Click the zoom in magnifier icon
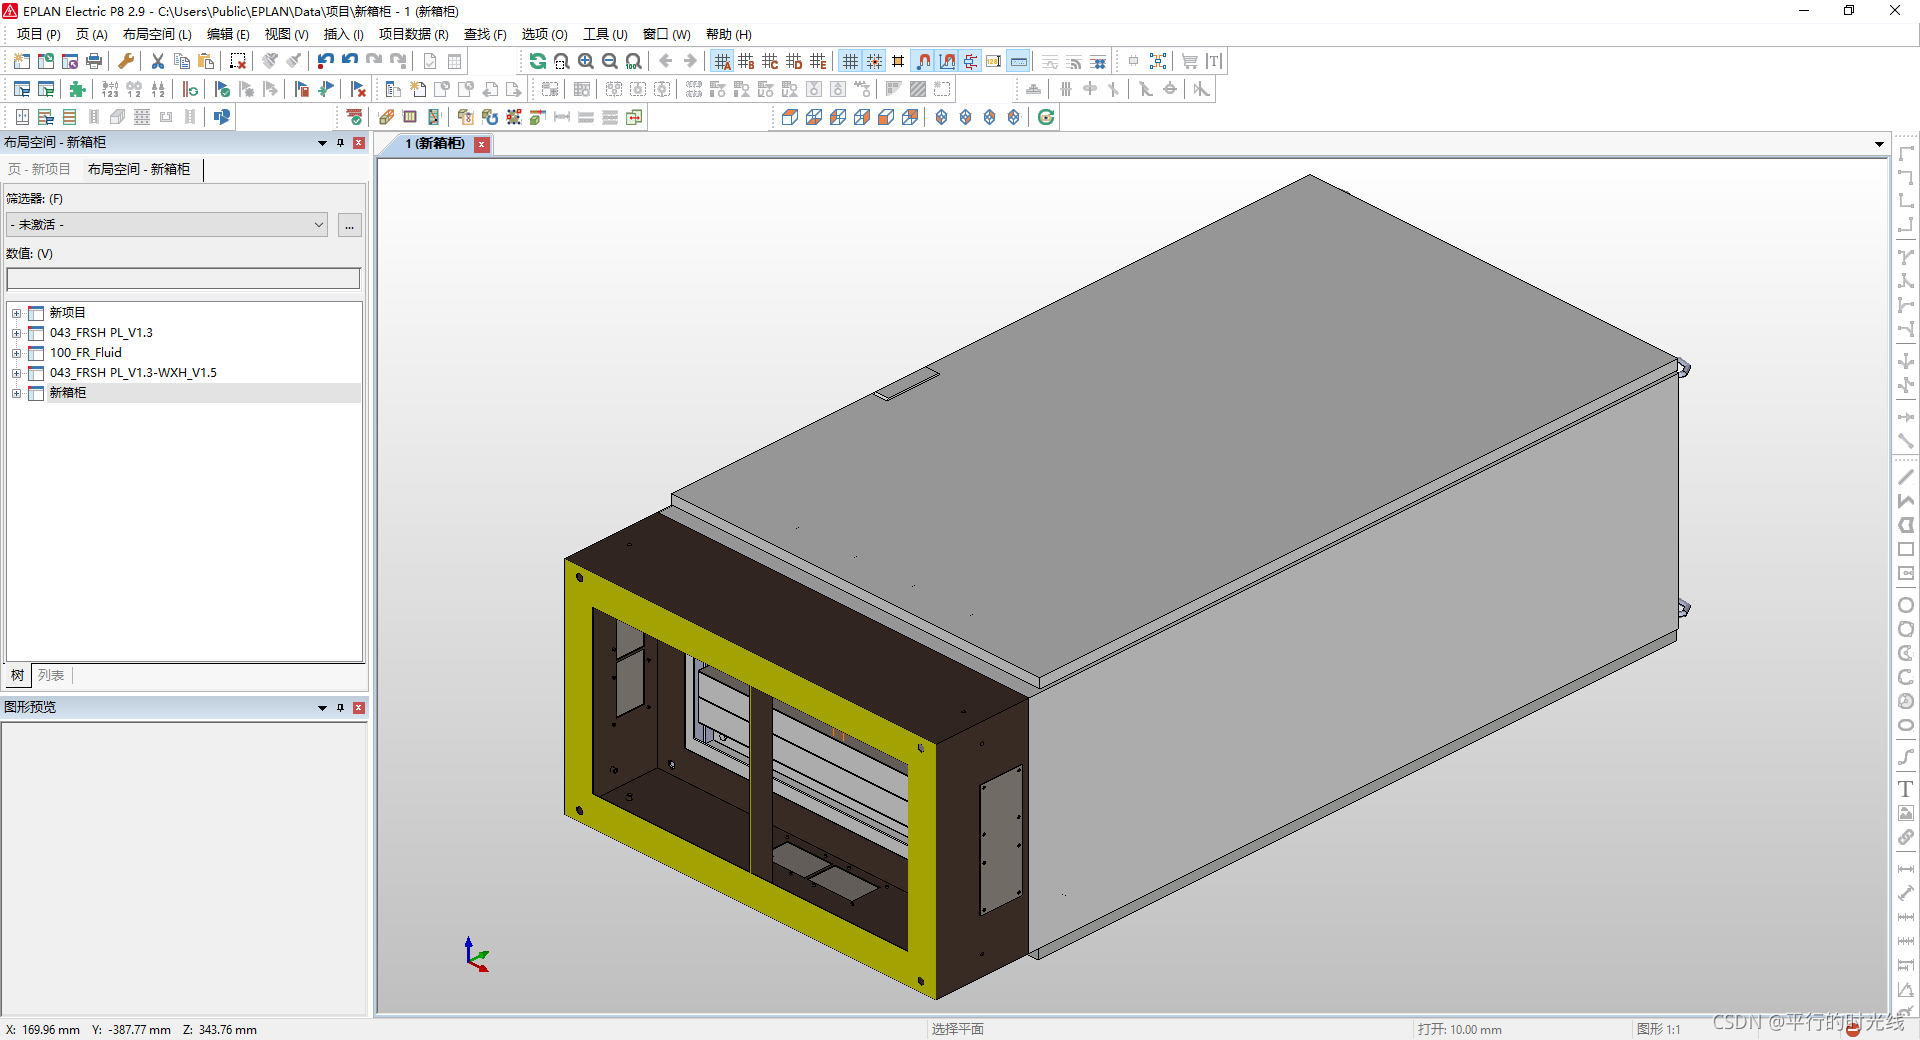 pos(586,61)
